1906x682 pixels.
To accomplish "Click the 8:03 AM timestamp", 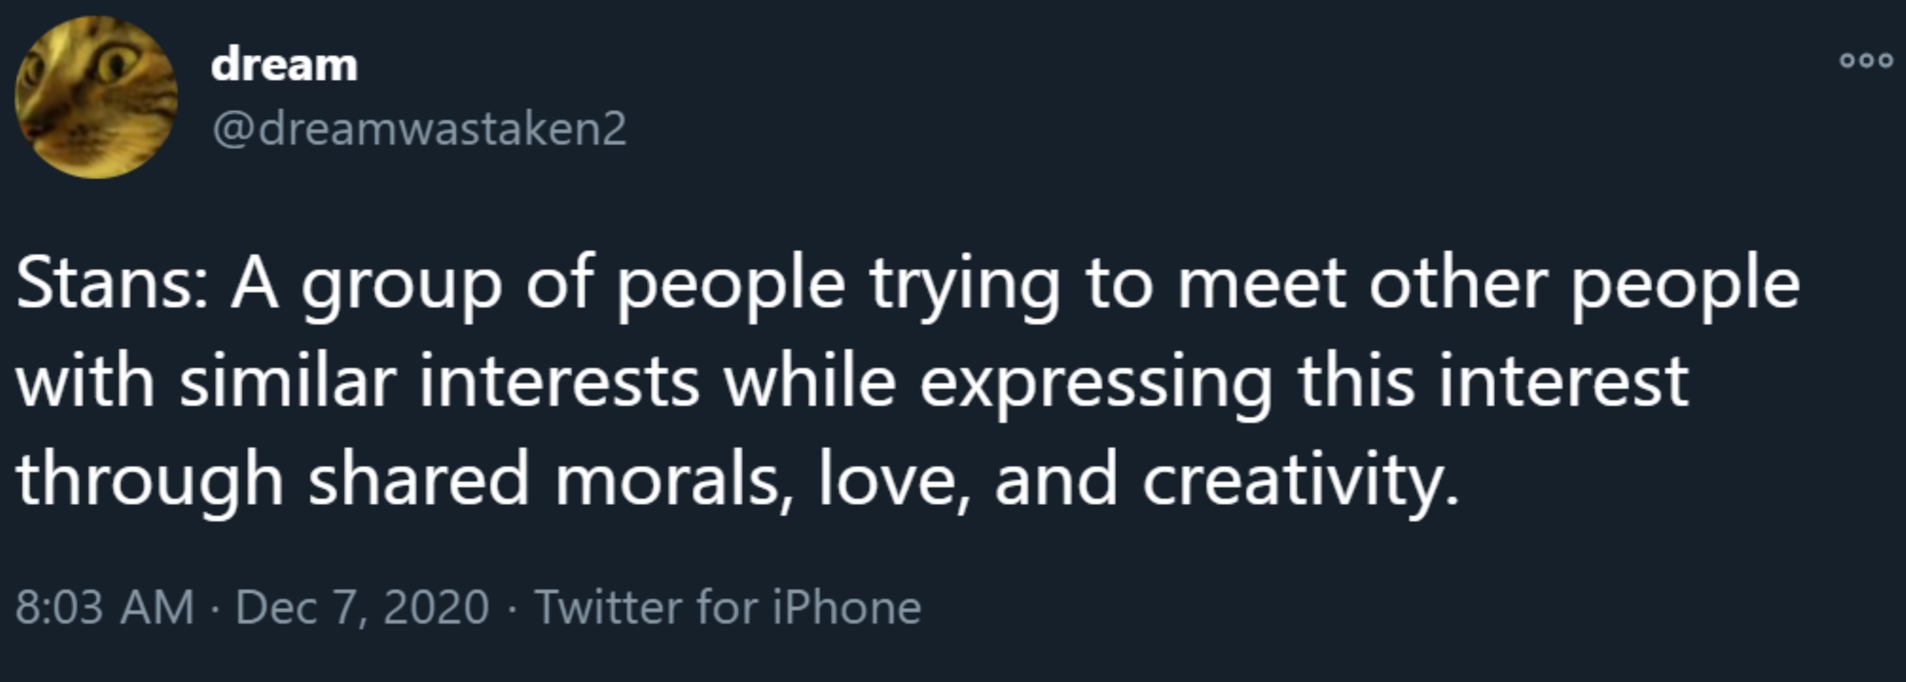I will [105, 607].
